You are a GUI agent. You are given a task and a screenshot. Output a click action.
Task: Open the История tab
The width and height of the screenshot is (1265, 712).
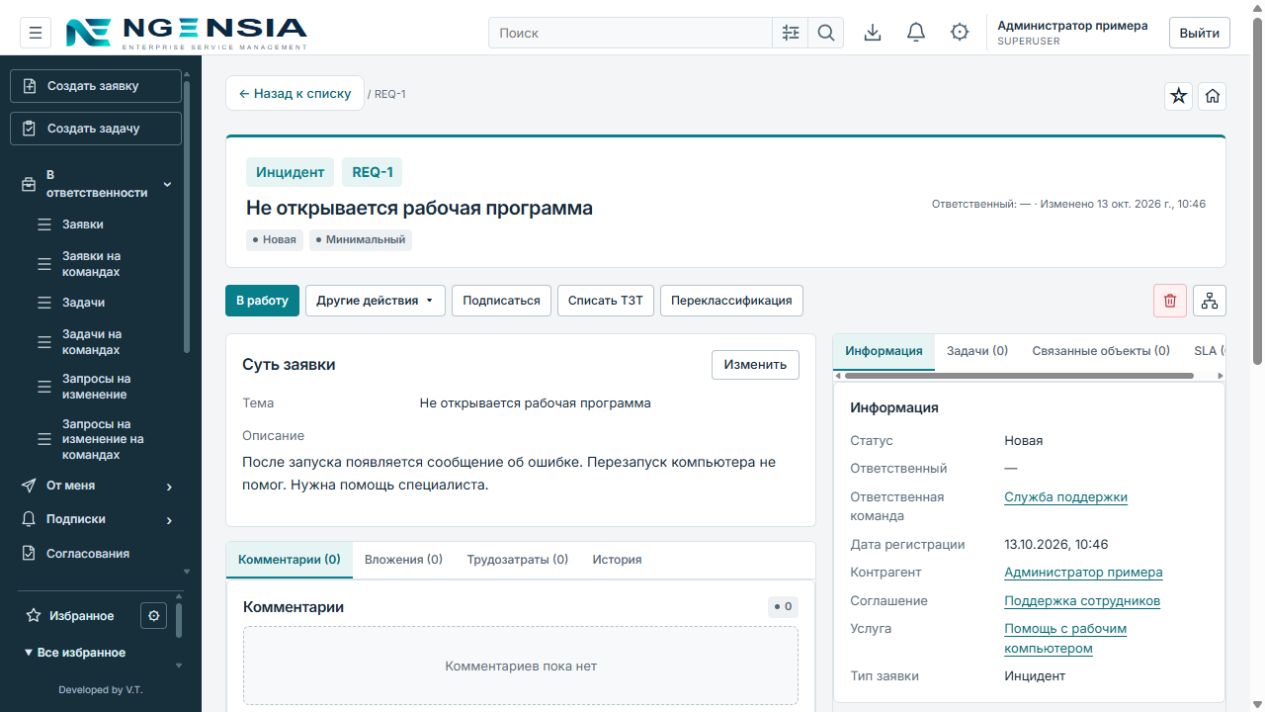click(x=617, y=560)
